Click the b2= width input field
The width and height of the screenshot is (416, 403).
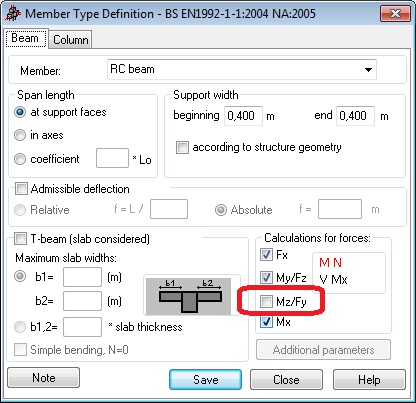[82, 301]
